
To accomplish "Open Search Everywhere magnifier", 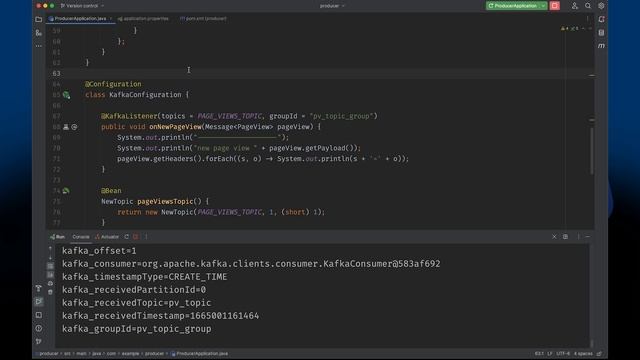I will (x=588, y=6).
